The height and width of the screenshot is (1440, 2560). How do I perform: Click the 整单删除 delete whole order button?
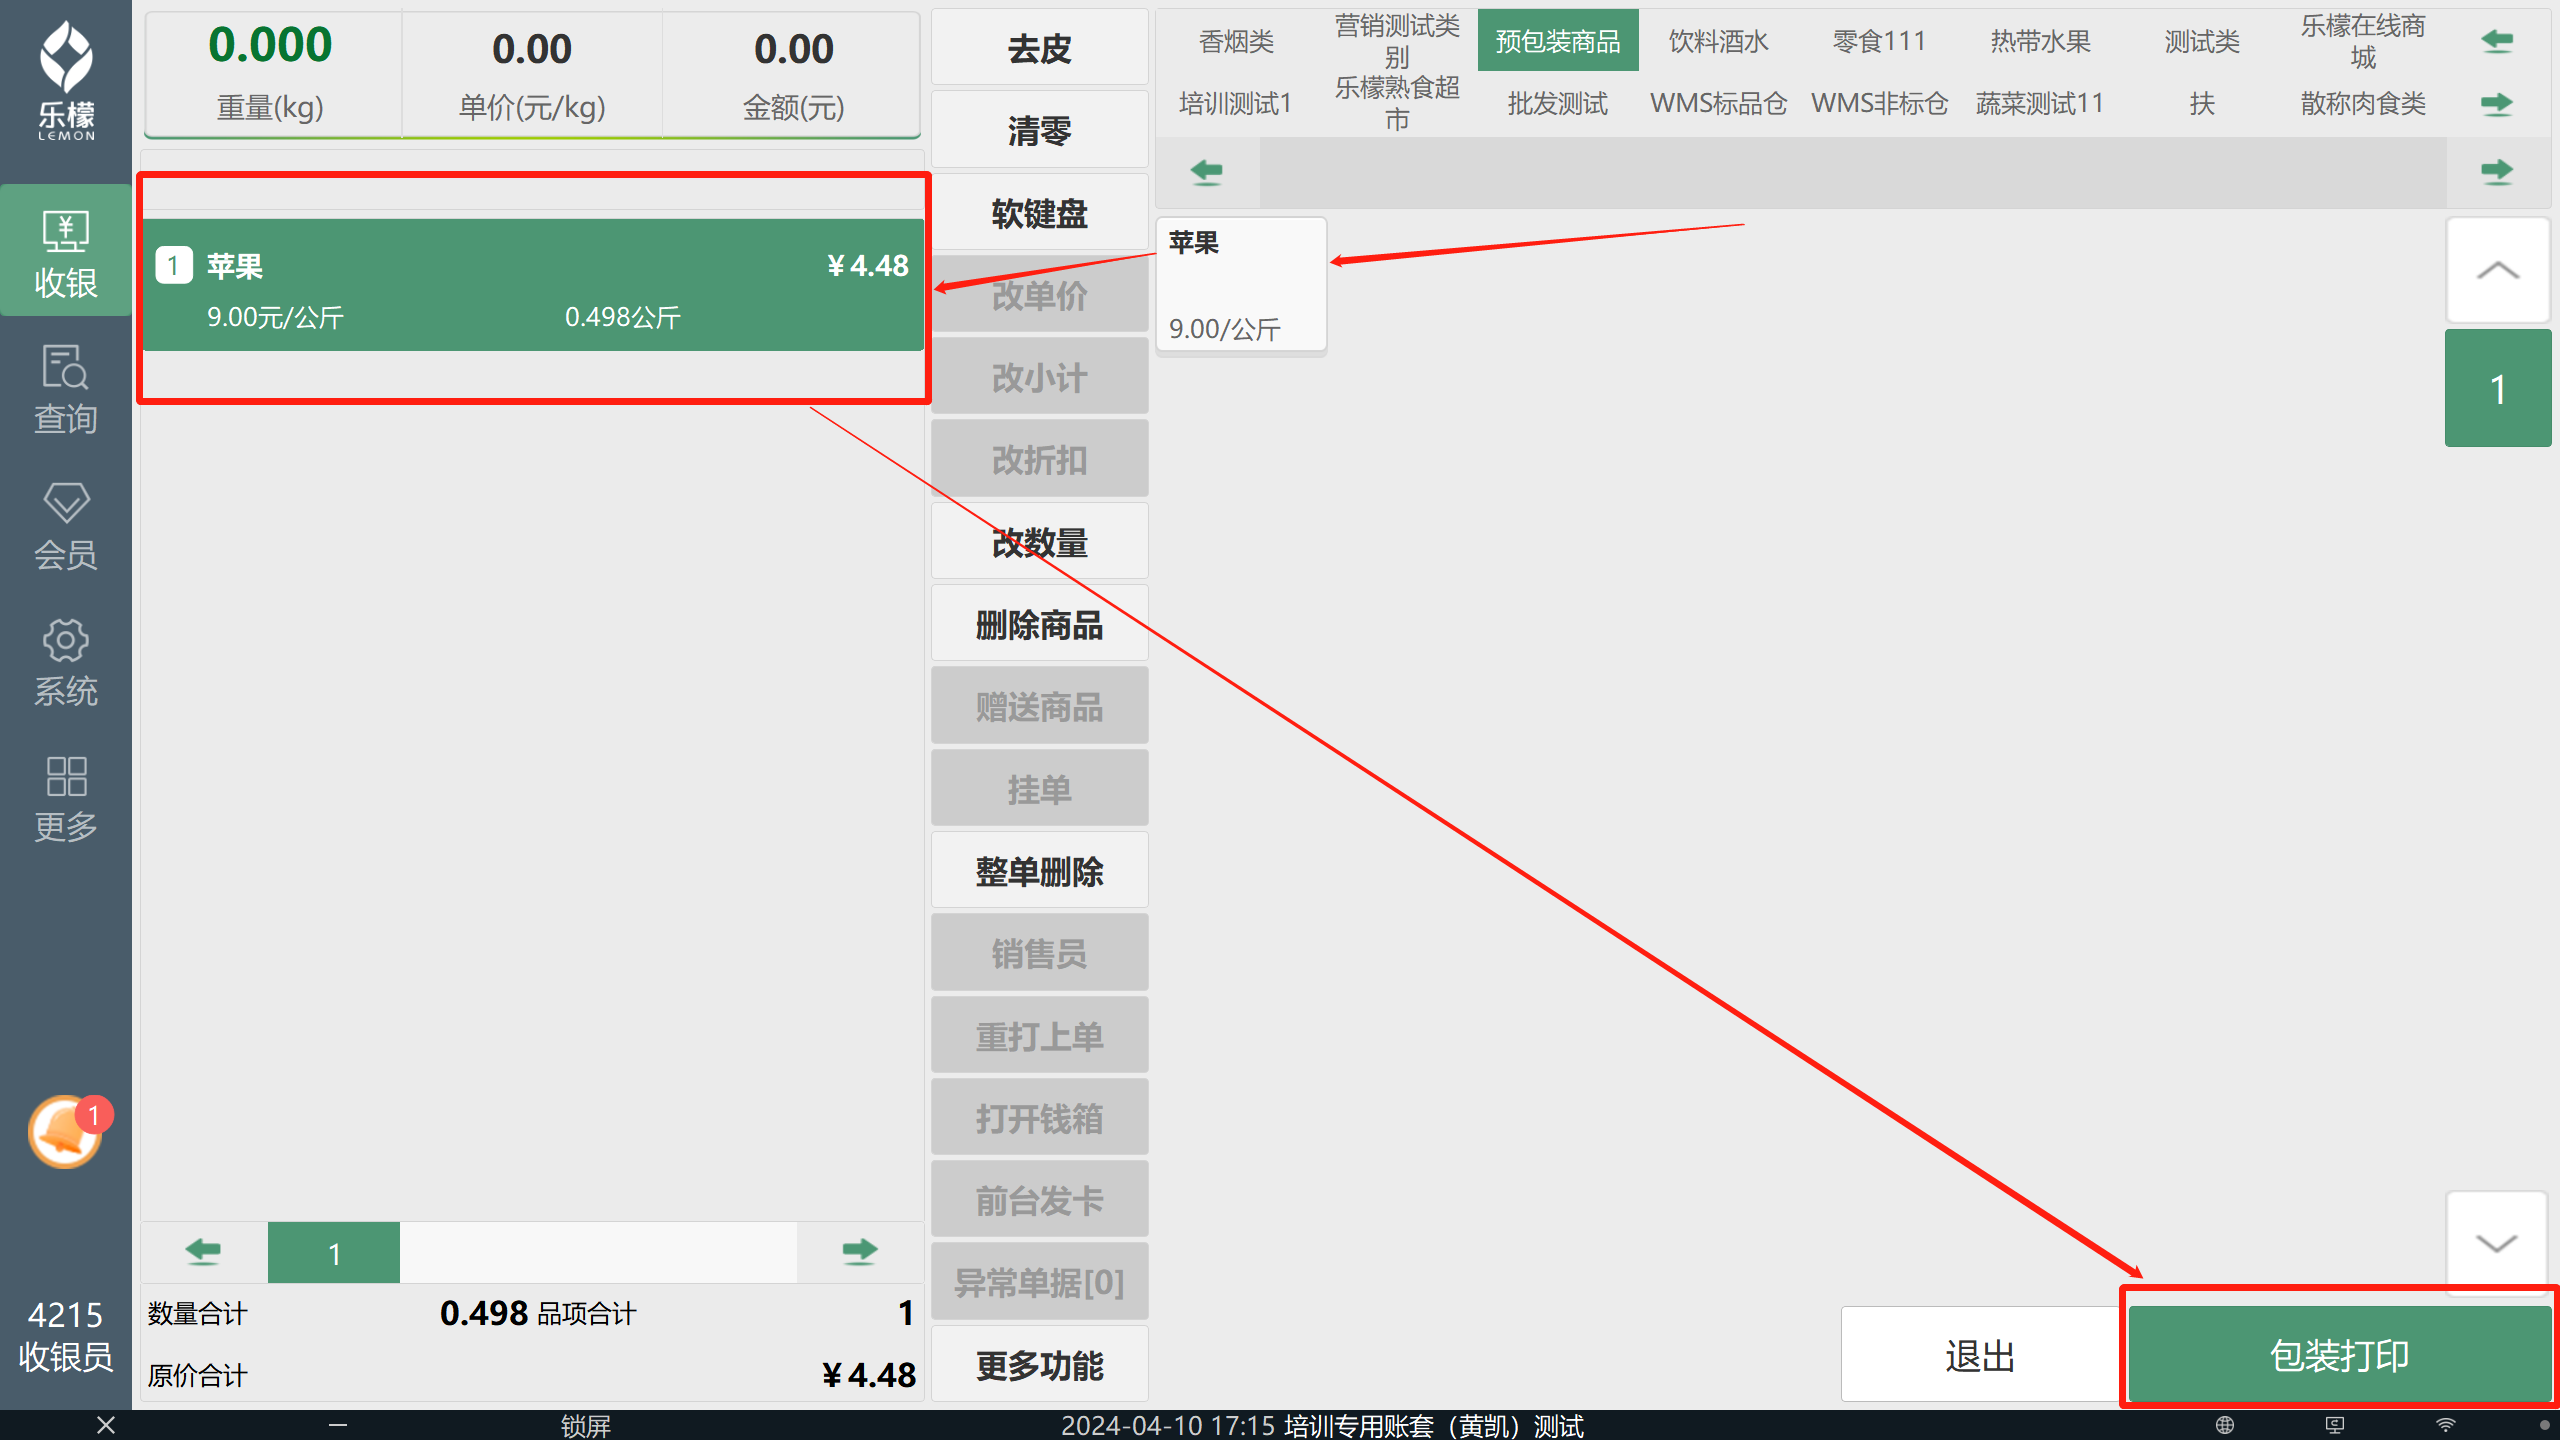[1040, 871]
